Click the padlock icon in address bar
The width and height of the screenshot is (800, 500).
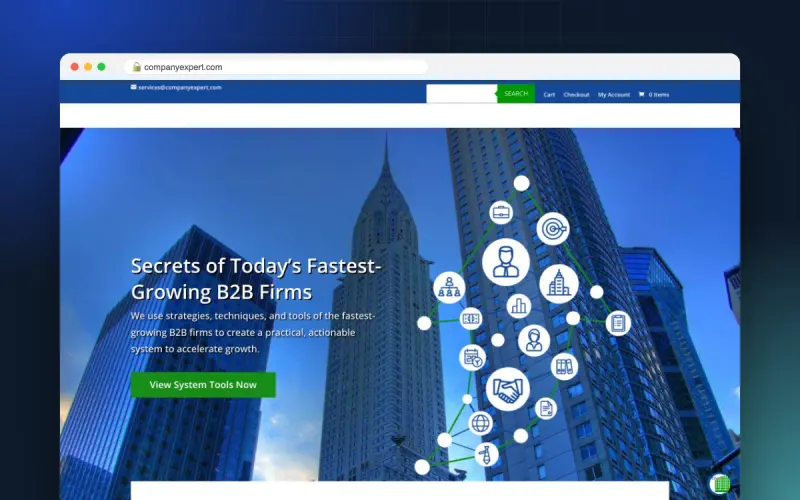pos(136,67)
